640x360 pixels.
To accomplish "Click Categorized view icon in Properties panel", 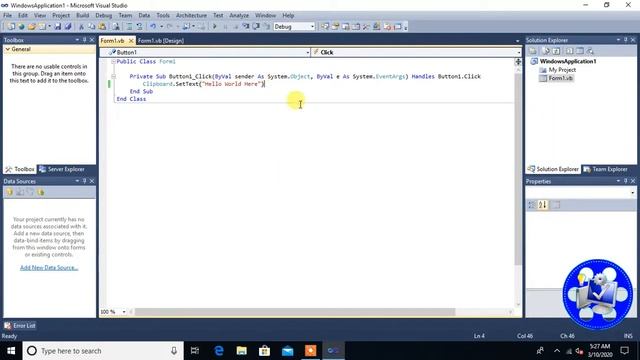I will [532, 204].
